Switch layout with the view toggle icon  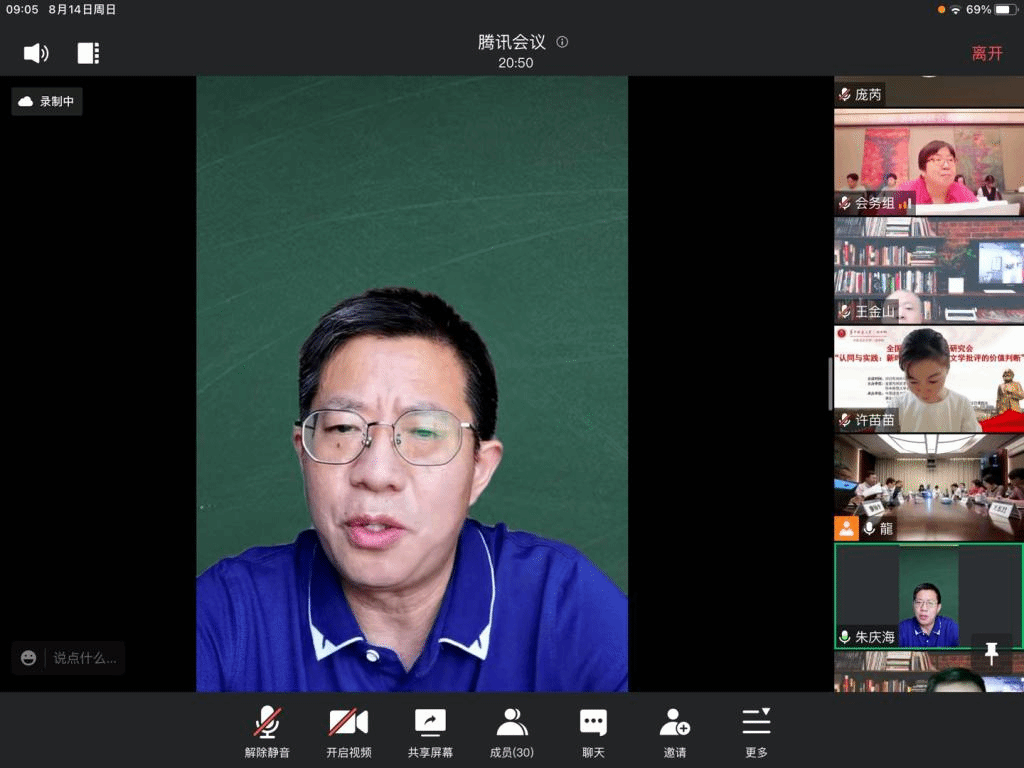[x=88, y=53]
